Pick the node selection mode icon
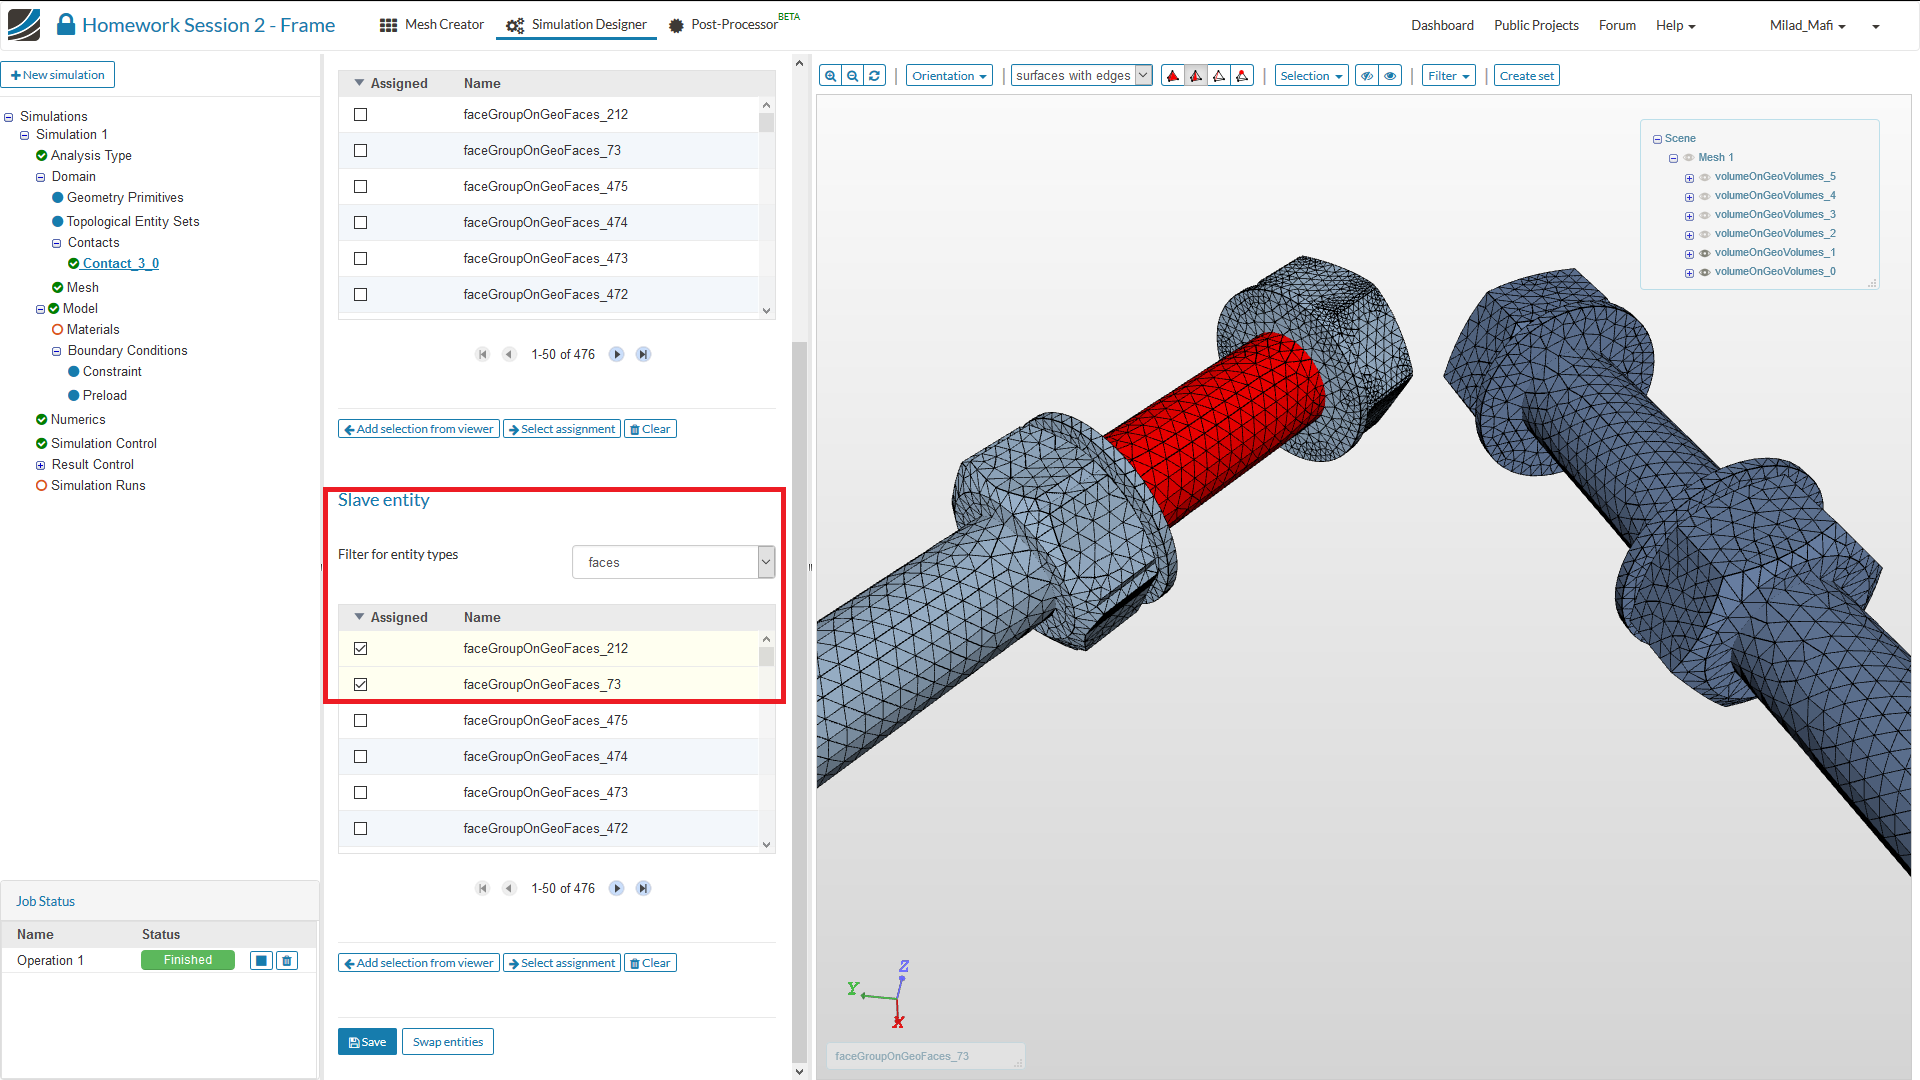1920x1080 pixels. [x=1242, y=76]
